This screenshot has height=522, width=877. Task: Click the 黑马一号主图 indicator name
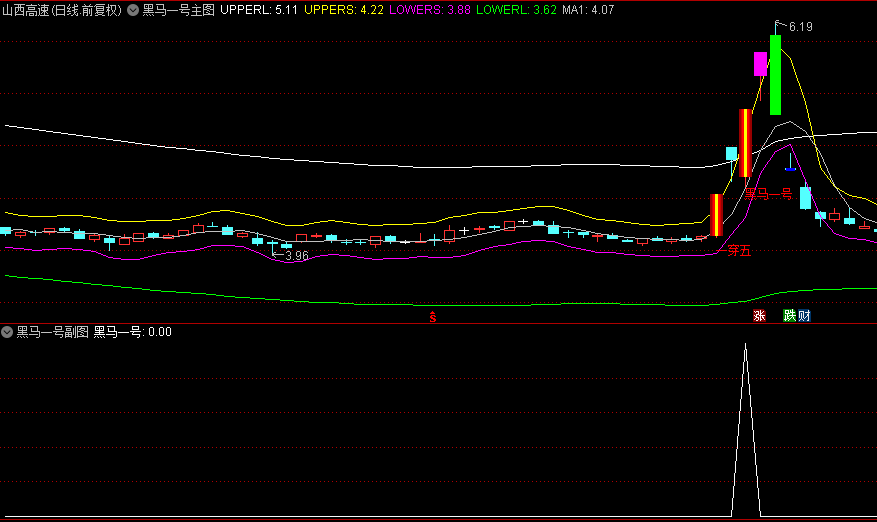click(178, 10)
